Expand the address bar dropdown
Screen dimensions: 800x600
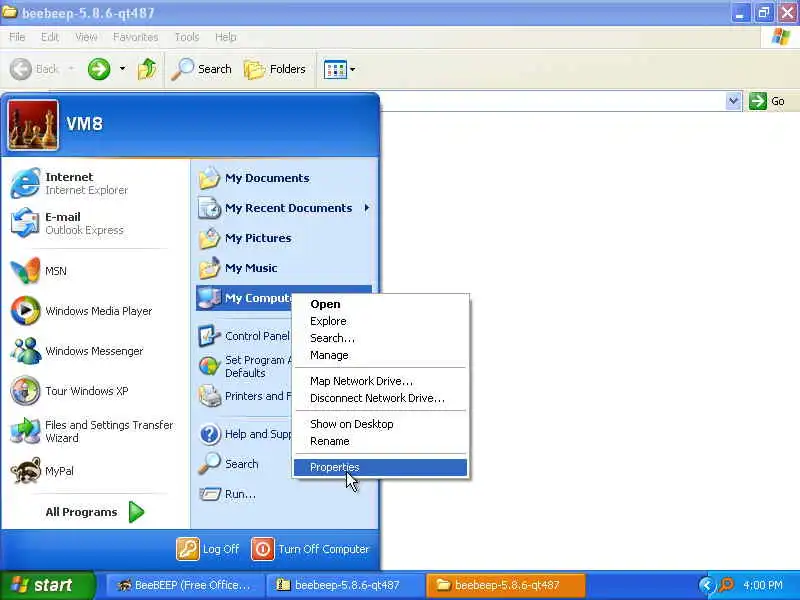point(733,101)
